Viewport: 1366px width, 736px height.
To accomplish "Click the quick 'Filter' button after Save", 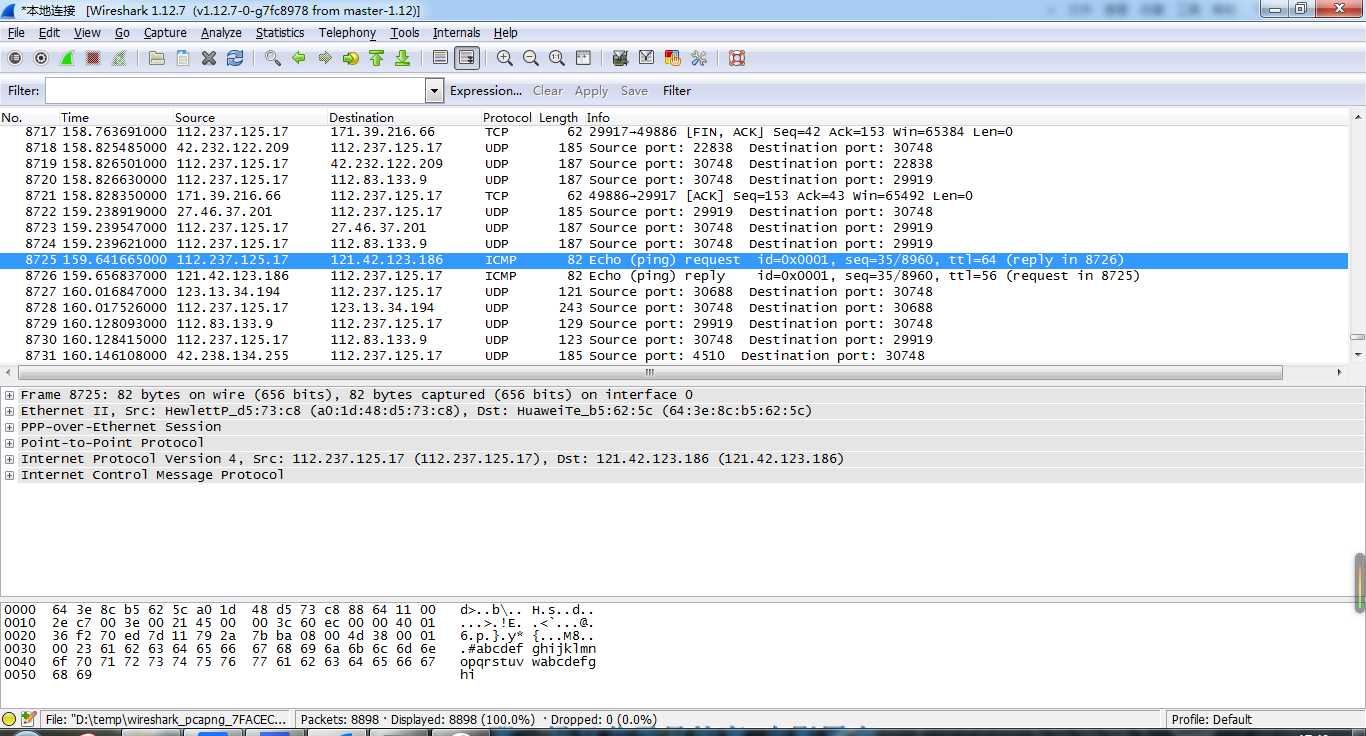I will point(677,91).
